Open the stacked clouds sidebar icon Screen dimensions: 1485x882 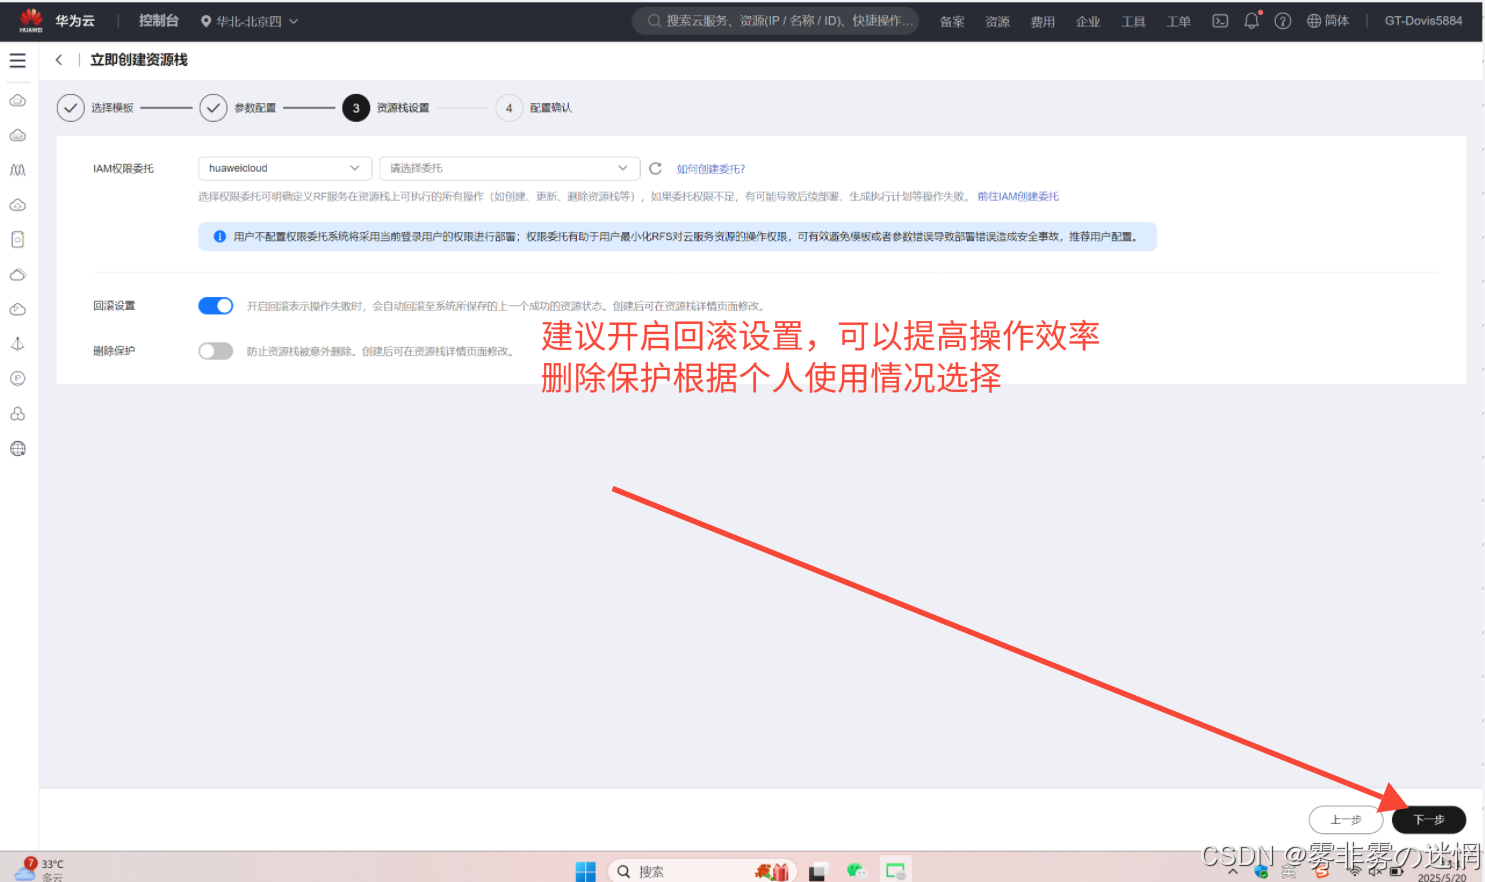18,275
